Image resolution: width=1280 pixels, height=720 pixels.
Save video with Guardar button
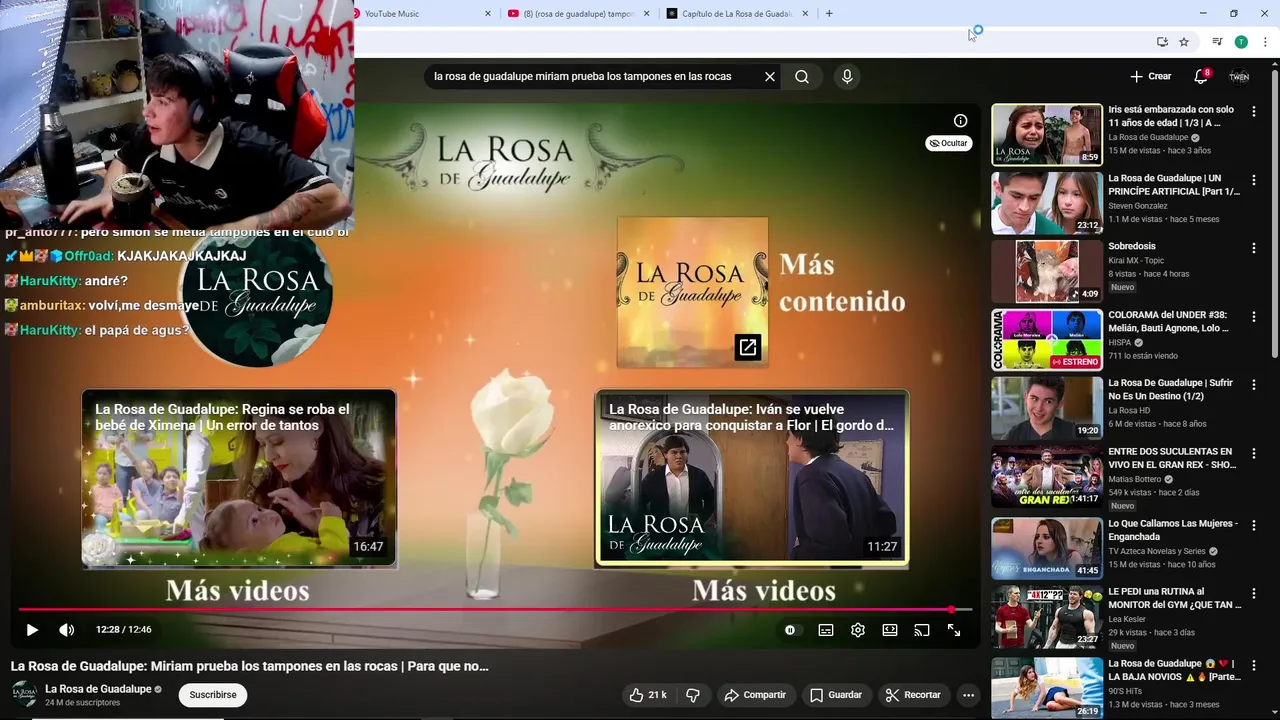(836, 695)
